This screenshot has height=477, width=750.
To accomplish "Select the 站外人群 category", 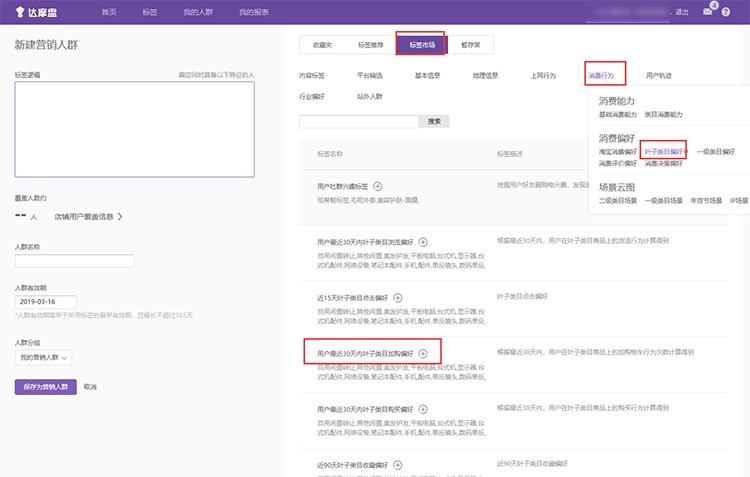I will (370, 97).
